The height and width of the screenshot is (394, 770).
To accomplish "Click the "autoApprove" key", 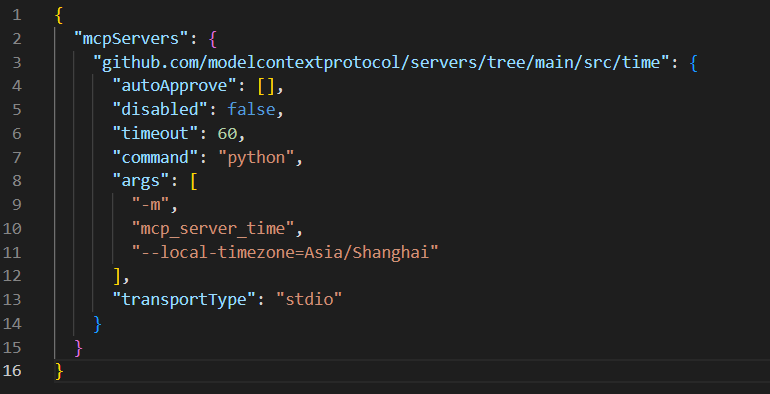I will point(175,86).
